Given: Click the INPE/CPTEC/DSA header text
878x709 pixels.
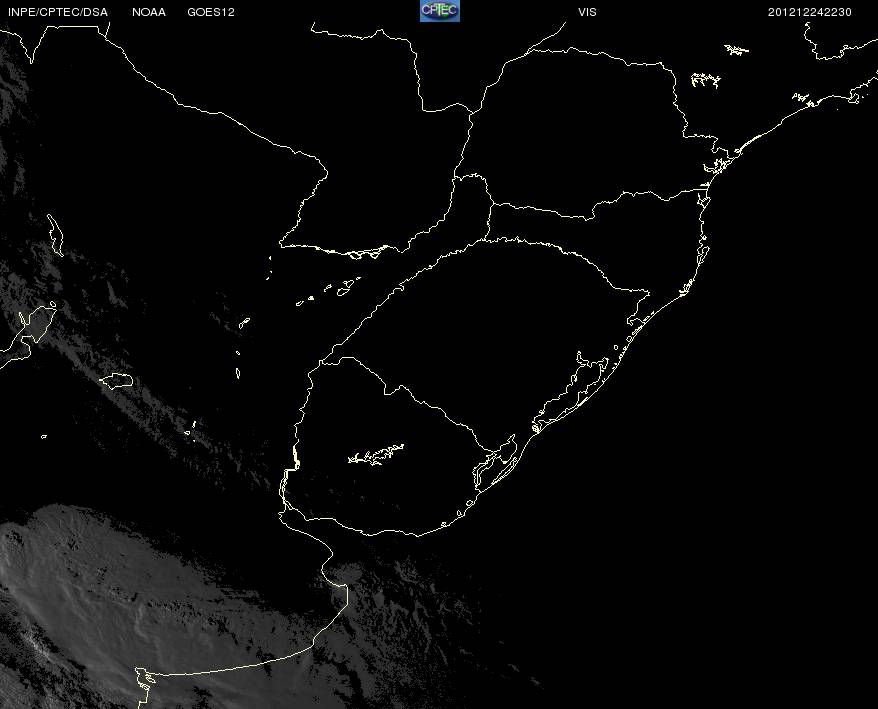Looking at the screenshot, I should tap(58, 12).
